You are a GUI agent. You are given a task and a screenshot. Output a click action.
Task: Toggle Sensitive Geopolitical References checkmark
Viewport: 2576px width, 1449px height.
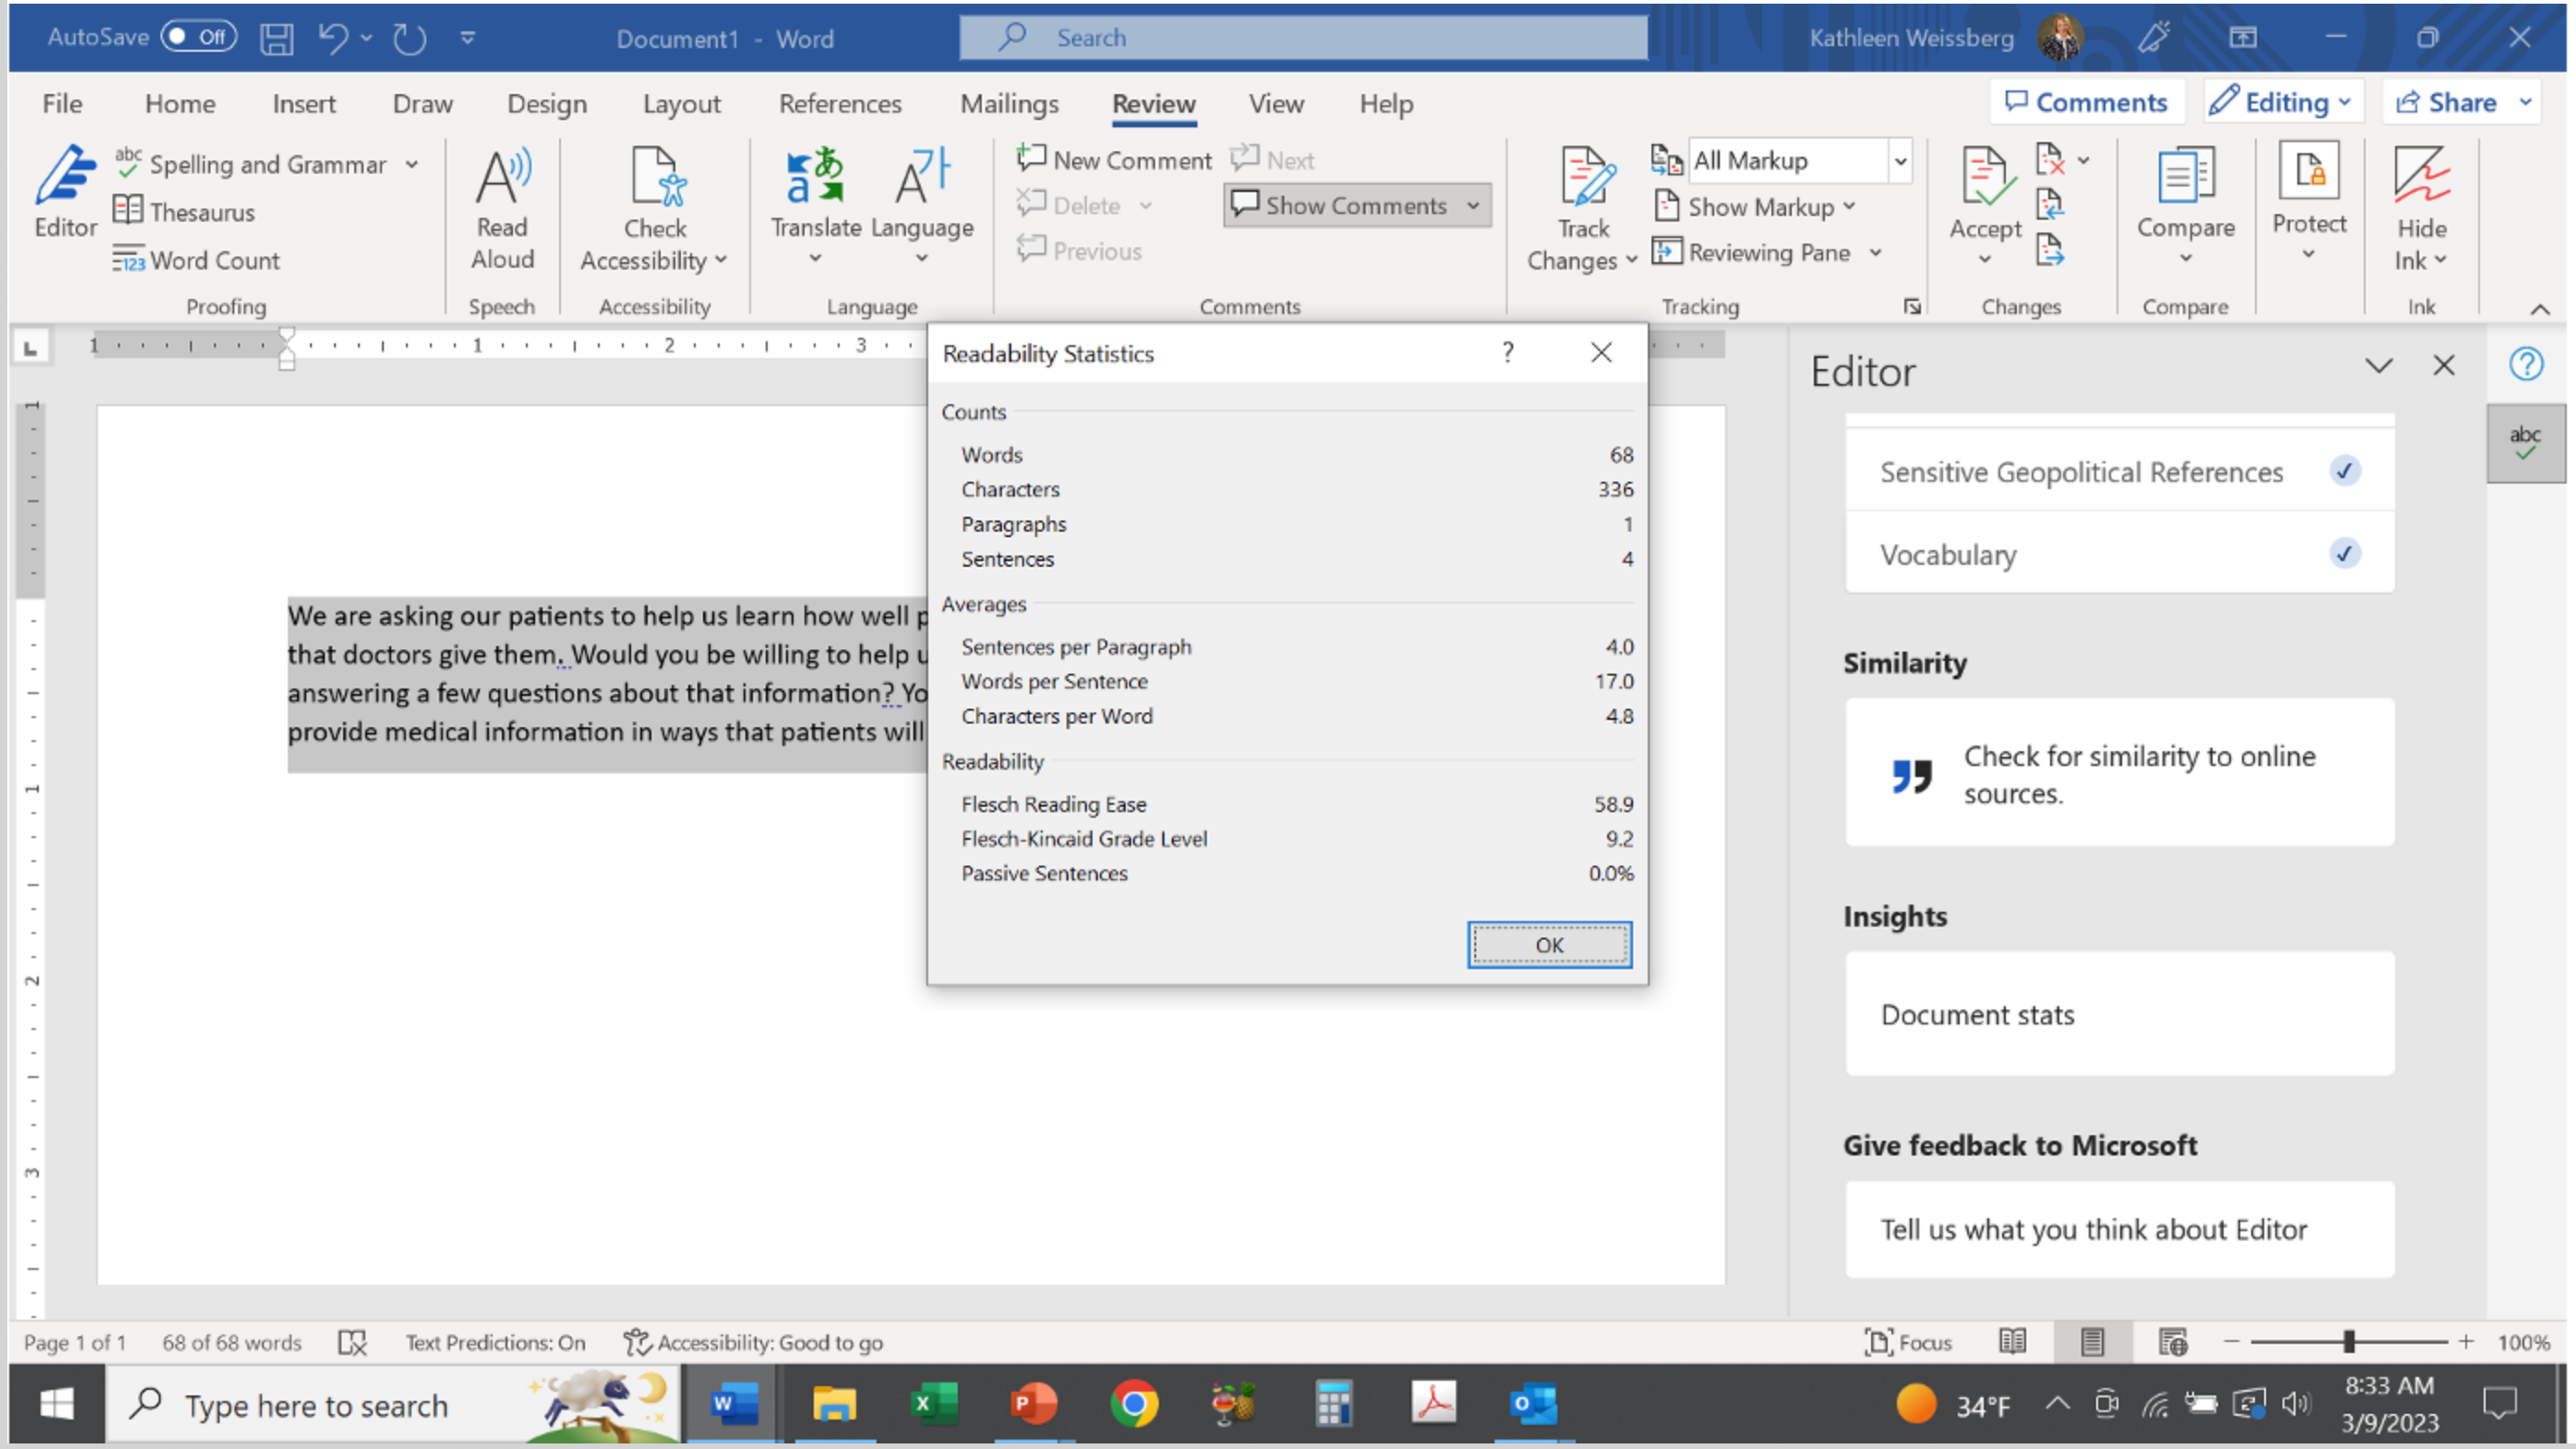(x=2345, y=471)
